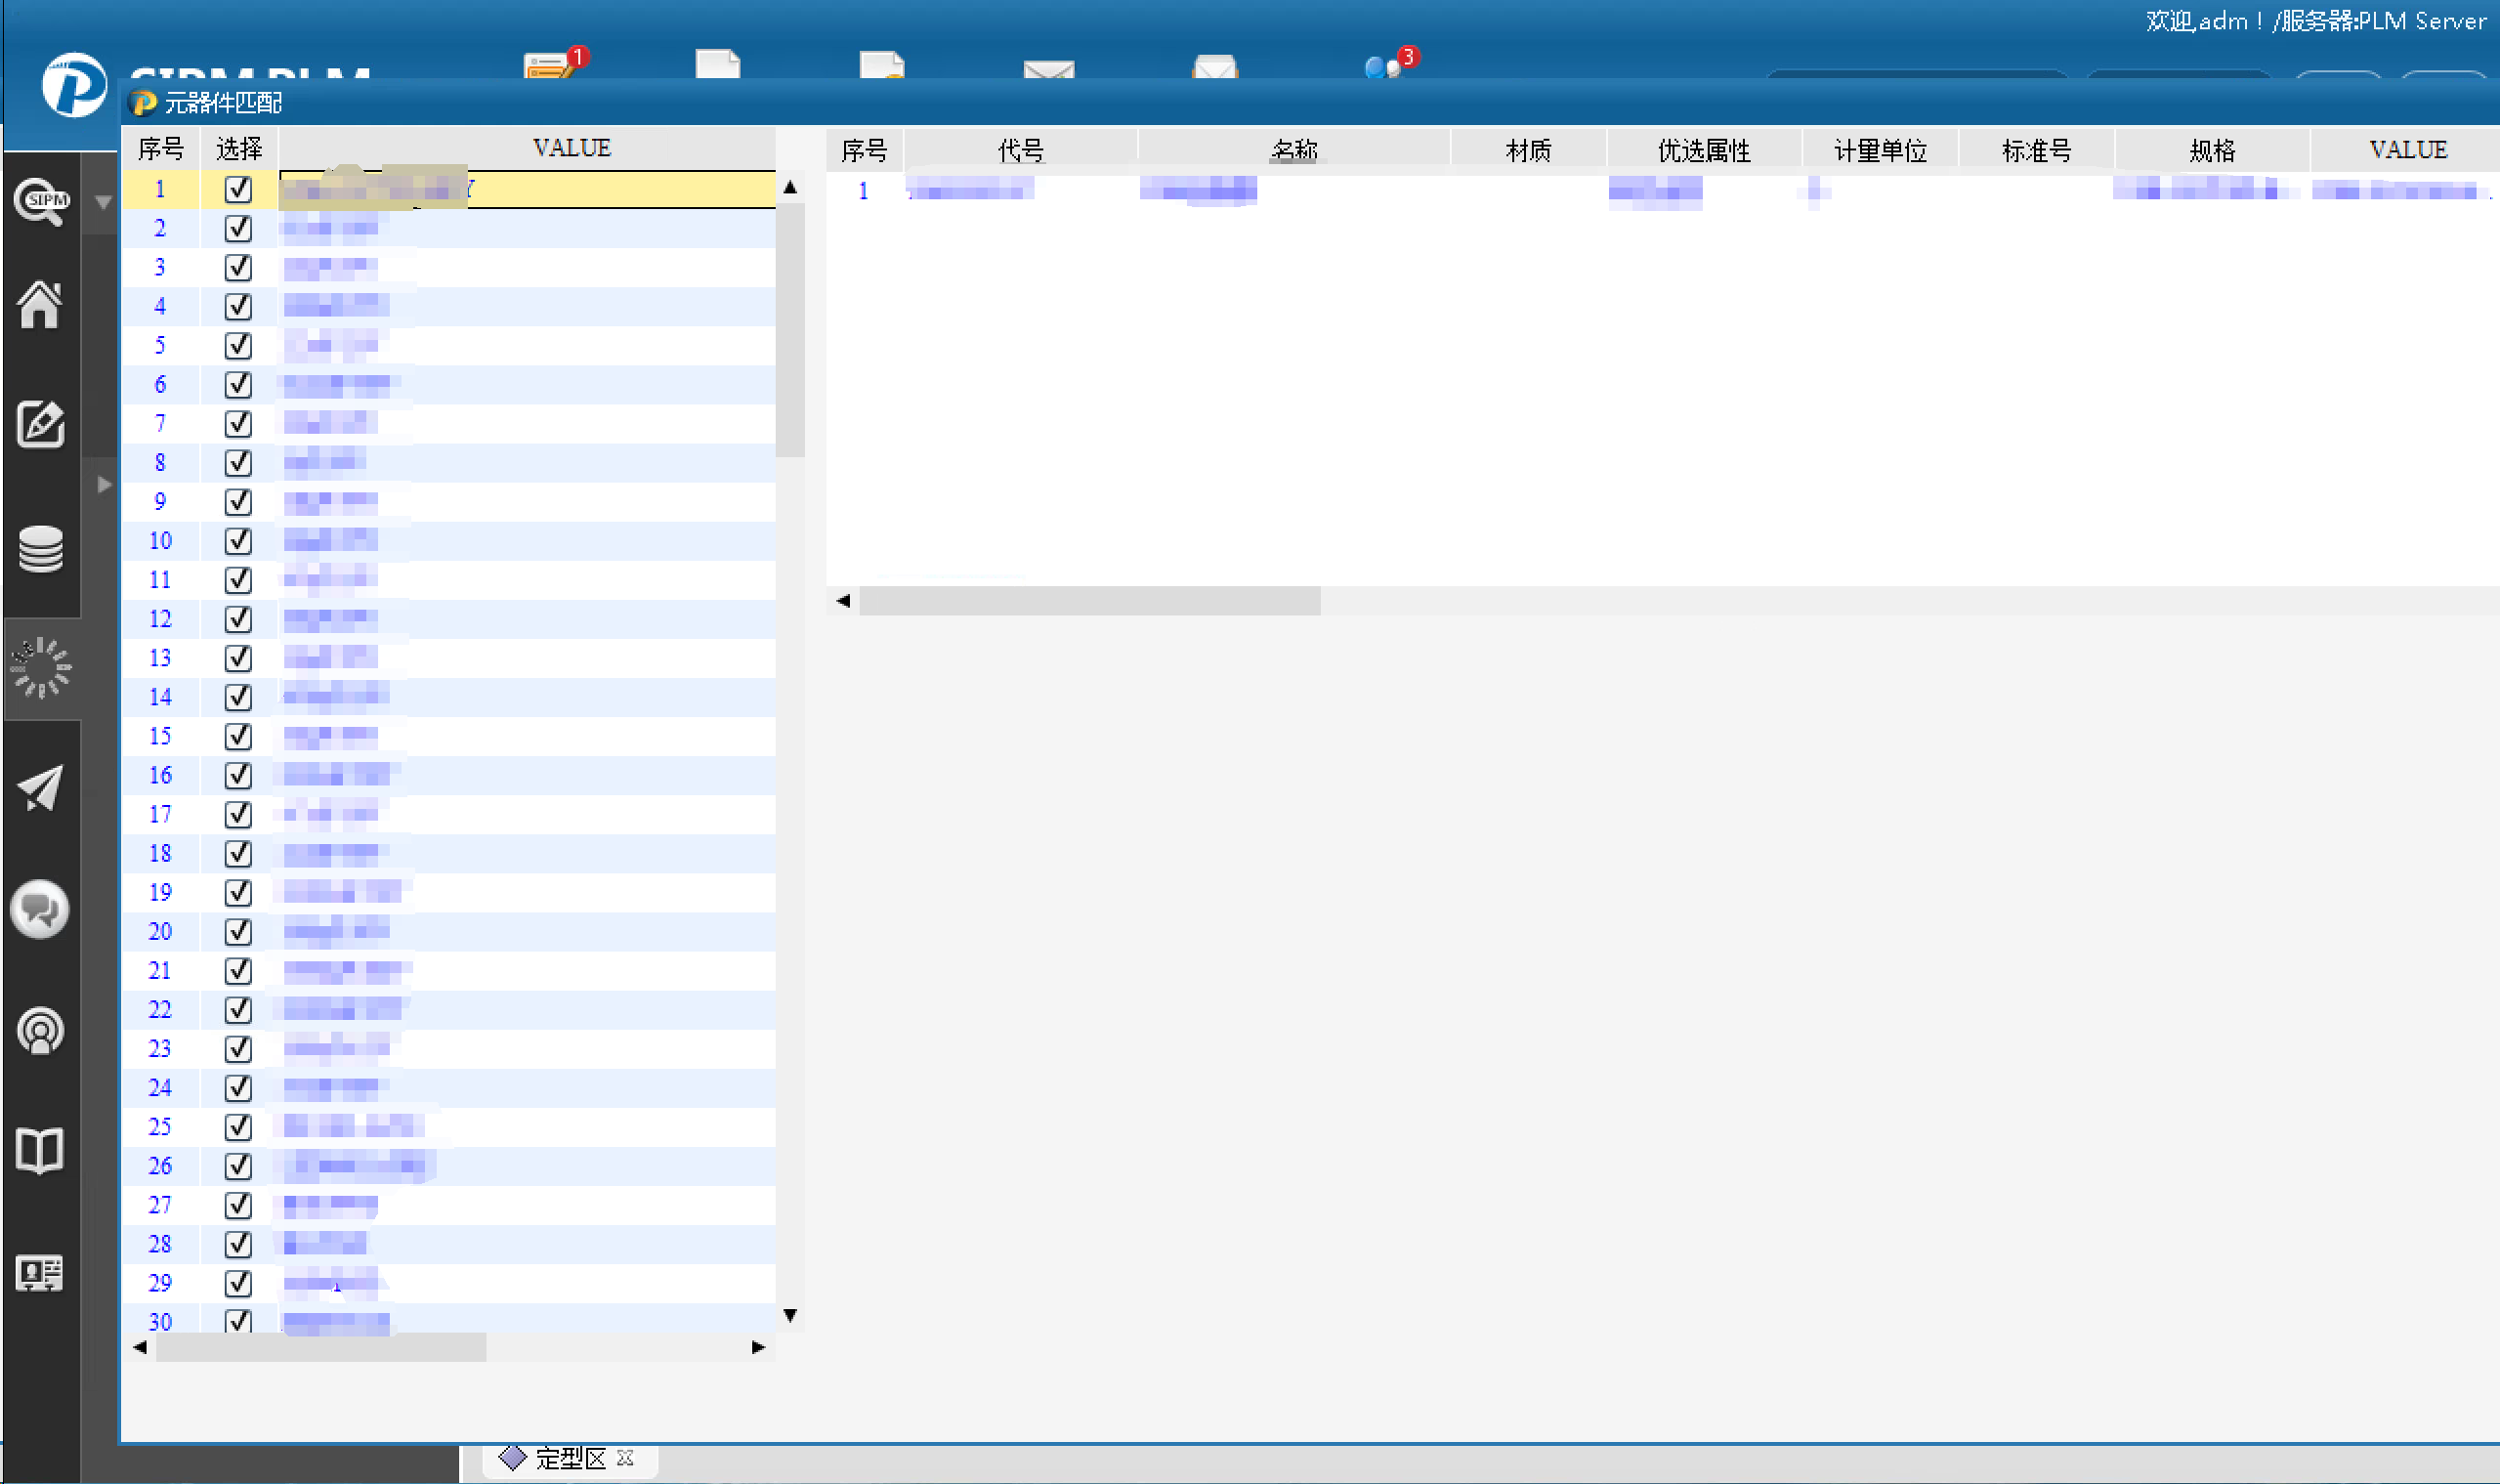The width and height of the screenshot is (2500, 1484).
Task: Click the 代号 column header
Action: point(1020,151)
